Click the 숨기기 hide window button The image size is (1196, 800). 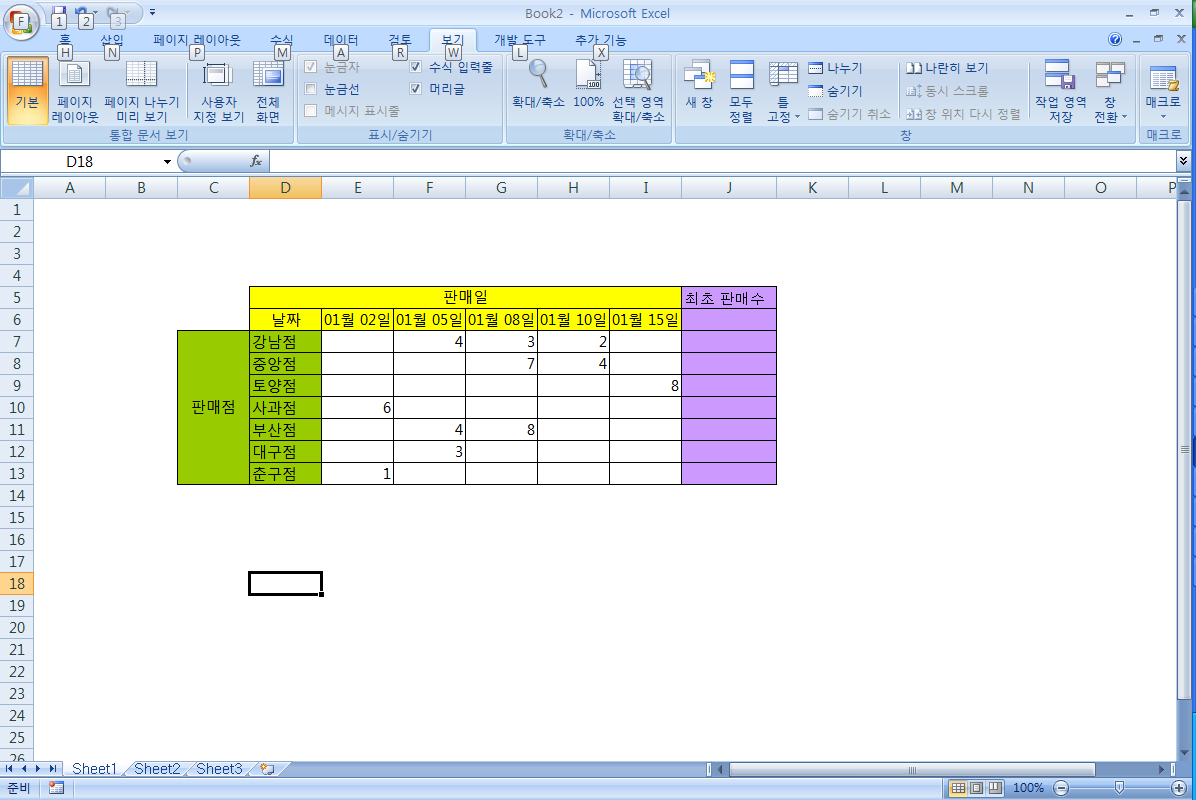point(835,91)
